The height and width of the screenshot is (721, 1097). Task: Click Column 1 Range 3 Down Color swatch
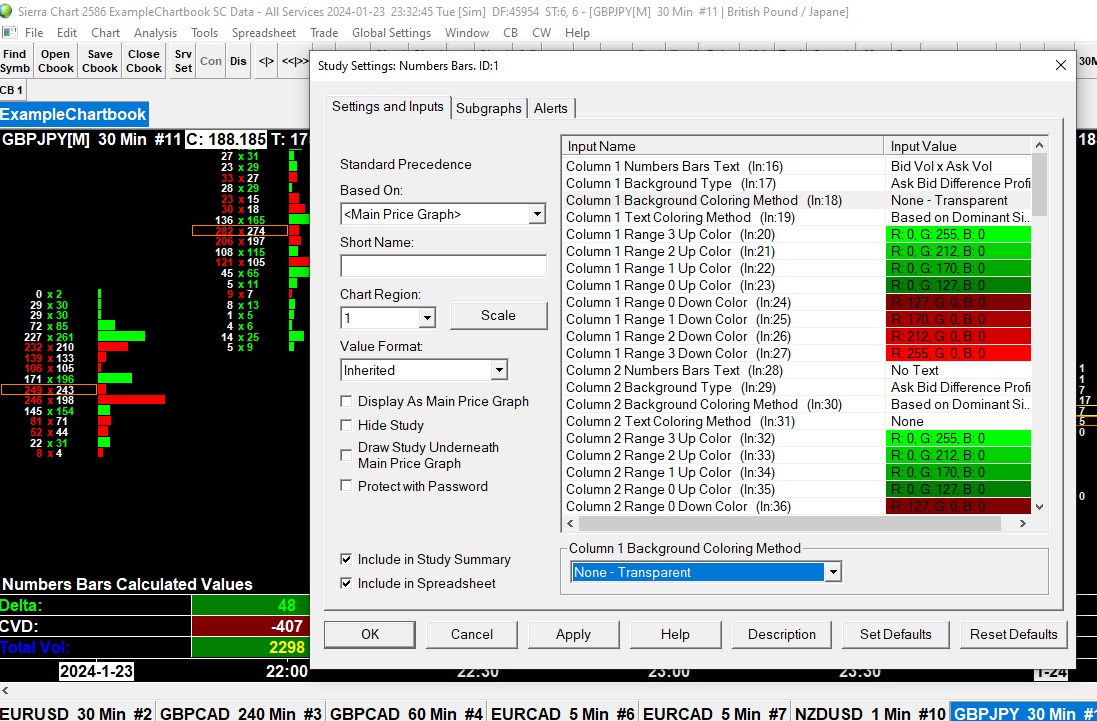[958, 353]
